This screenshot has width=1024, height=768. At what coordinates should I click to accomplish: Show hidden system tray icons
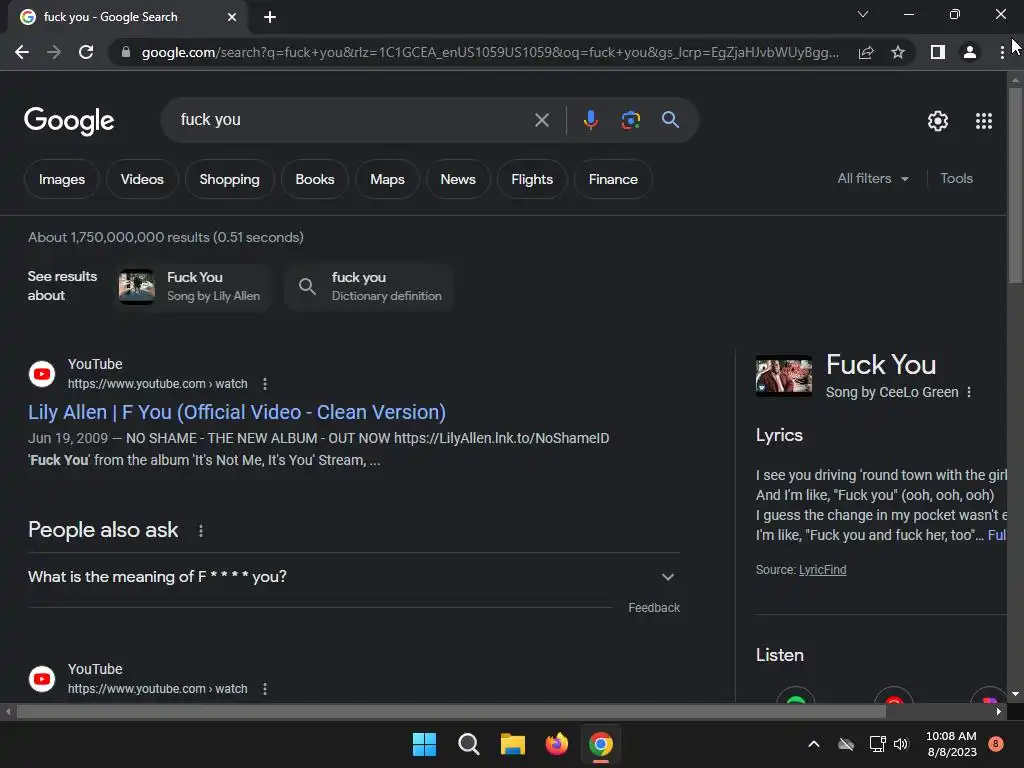pyautogui.click(x=814, y=744)
